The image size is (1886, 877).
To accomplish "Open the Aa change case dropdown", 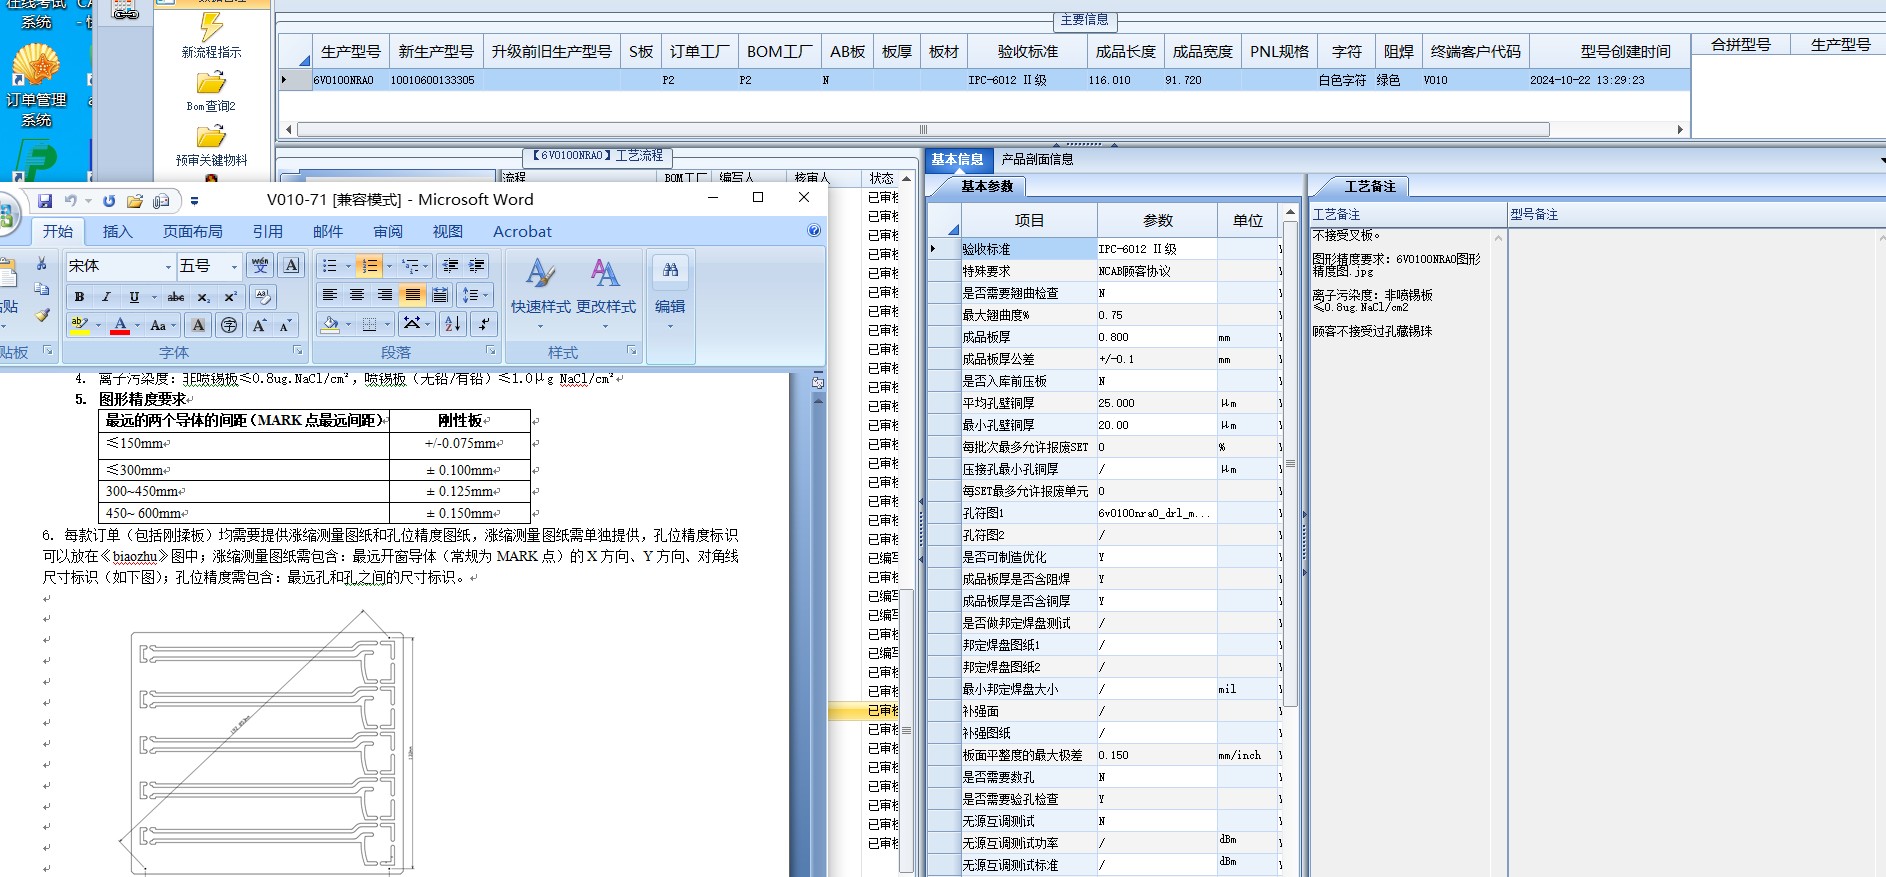I will coord(163,325).
